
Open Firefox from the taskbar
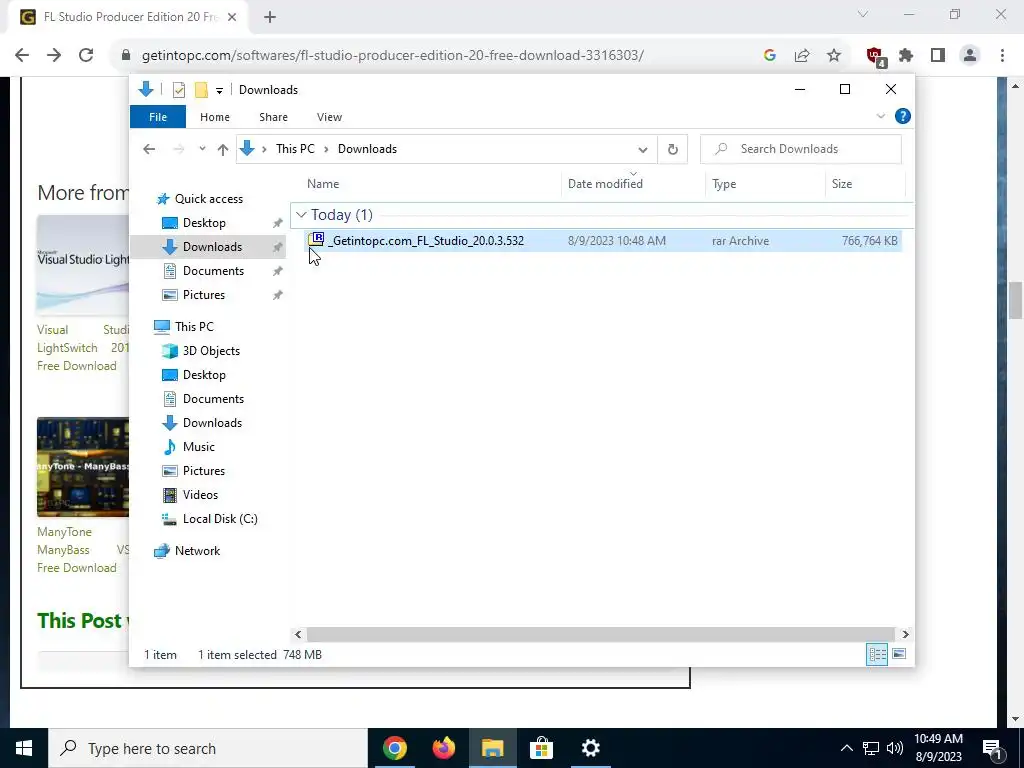pyautogui.click(x=443, y=748)
